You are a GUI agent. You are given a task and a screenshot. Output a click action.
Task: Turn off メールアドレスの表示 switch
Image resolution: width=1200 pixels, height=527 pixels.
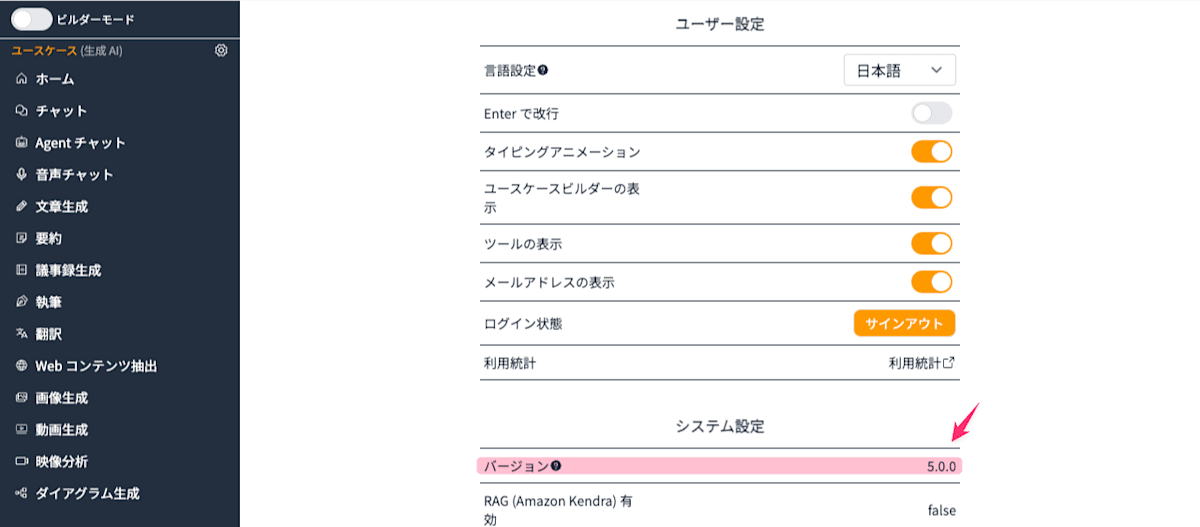(x=931, y=282)
